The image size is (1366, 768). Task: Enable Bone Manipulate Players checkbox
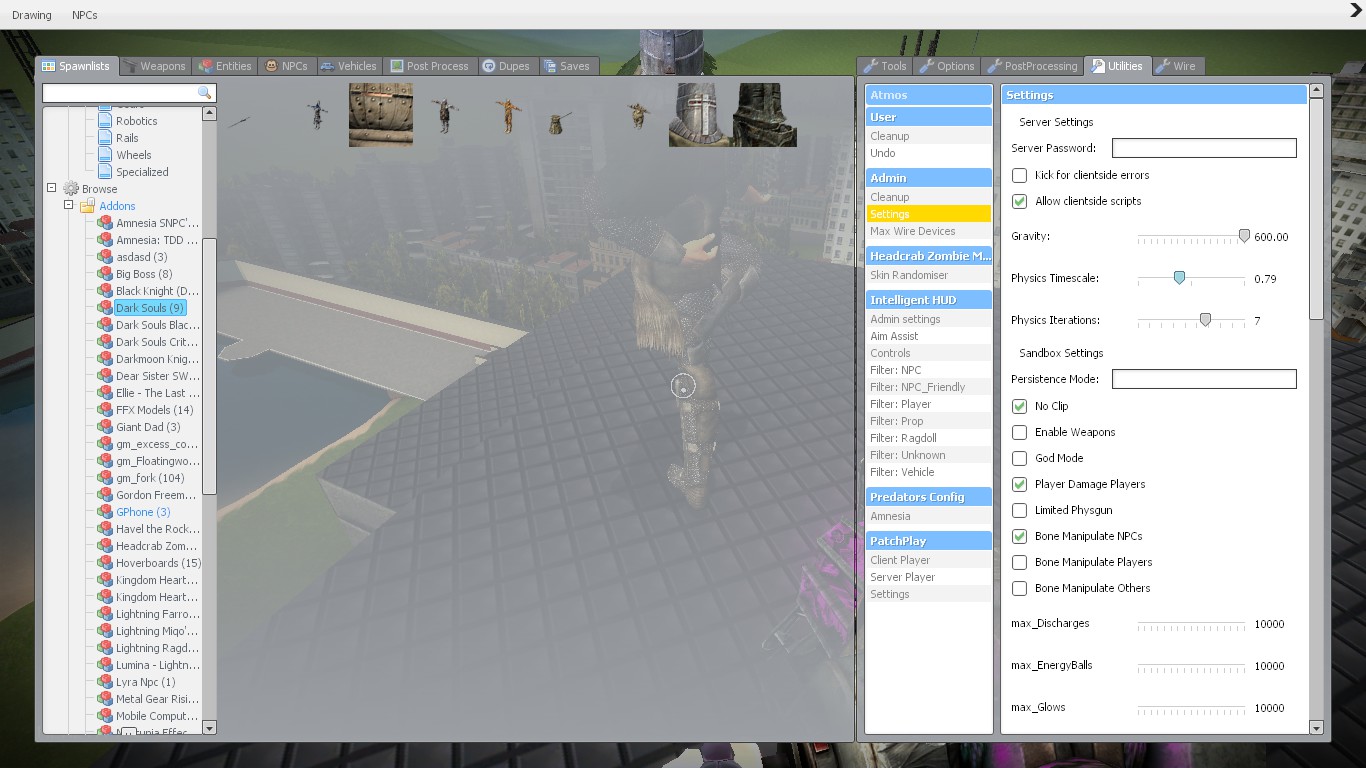tap(1019, 562)
